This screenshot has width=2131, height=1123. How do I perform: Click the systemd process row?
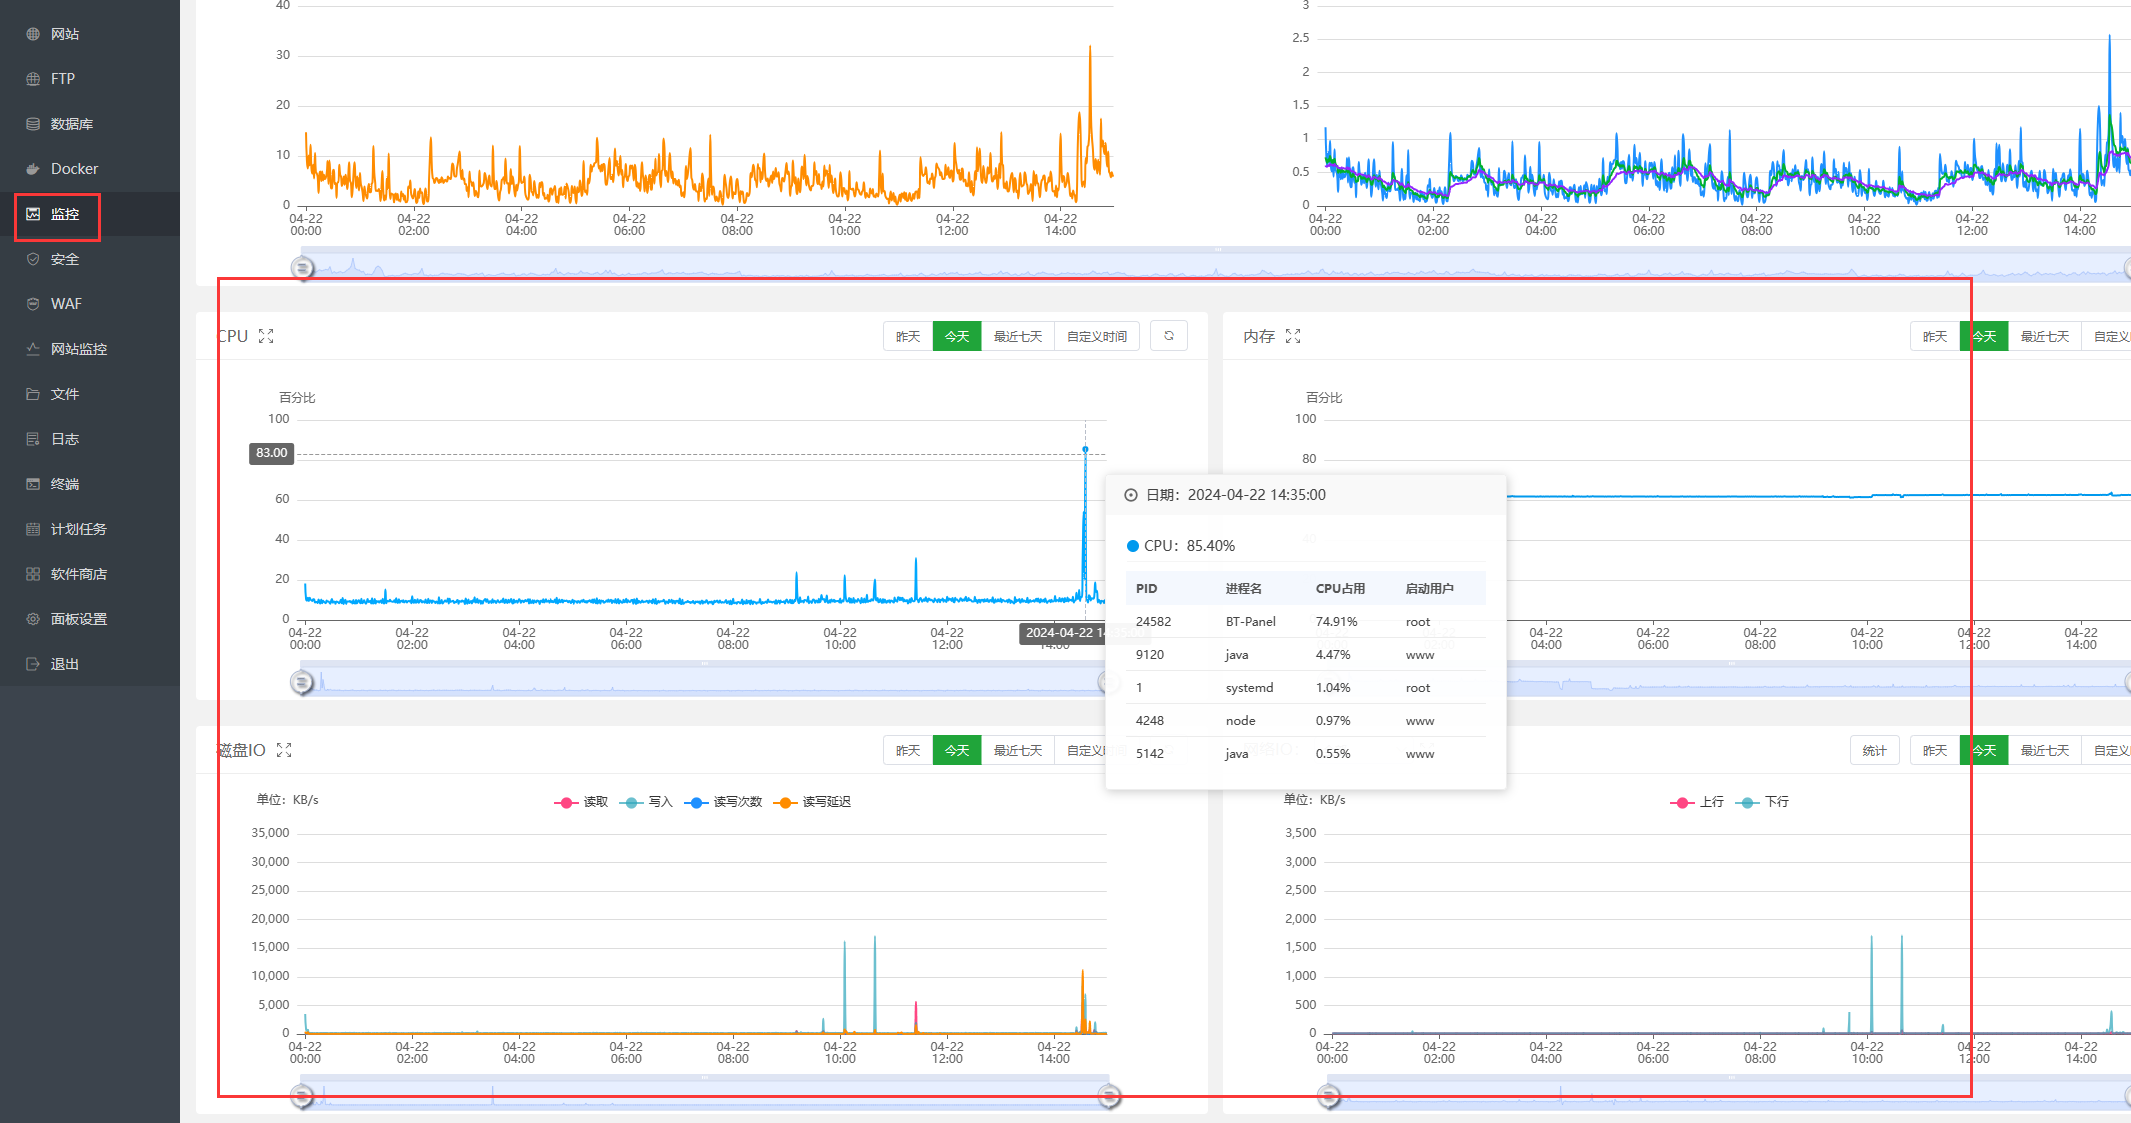[x=1306, y=688]
